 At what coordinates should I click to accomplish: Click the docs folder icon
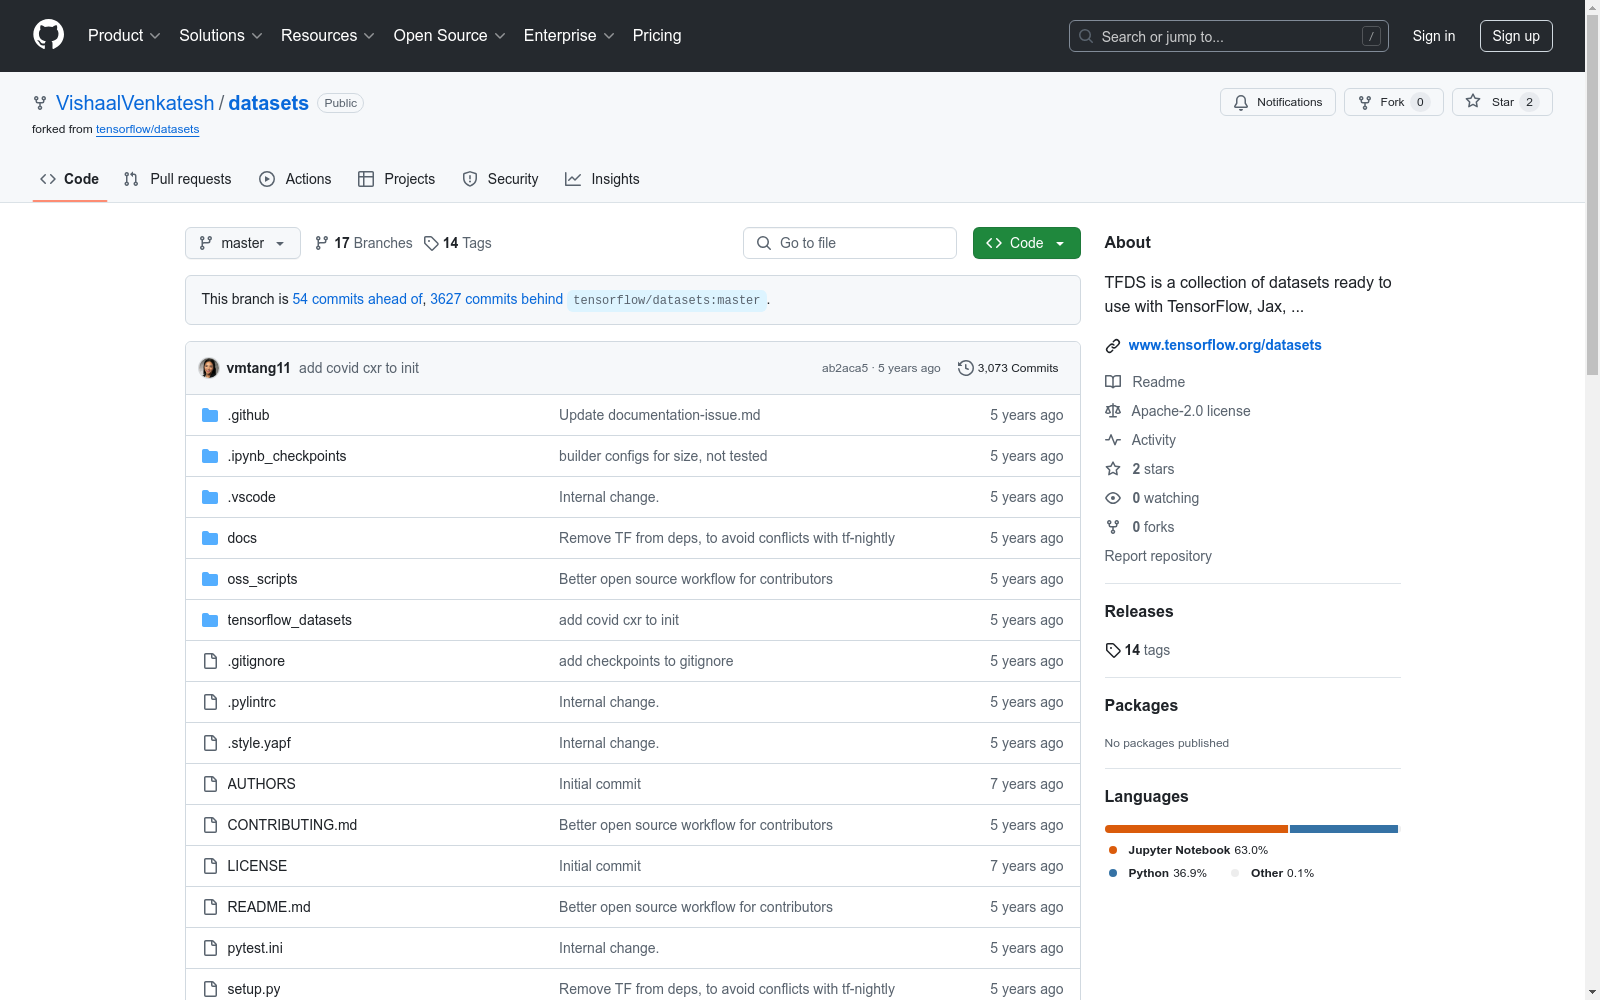pos(210,538)
